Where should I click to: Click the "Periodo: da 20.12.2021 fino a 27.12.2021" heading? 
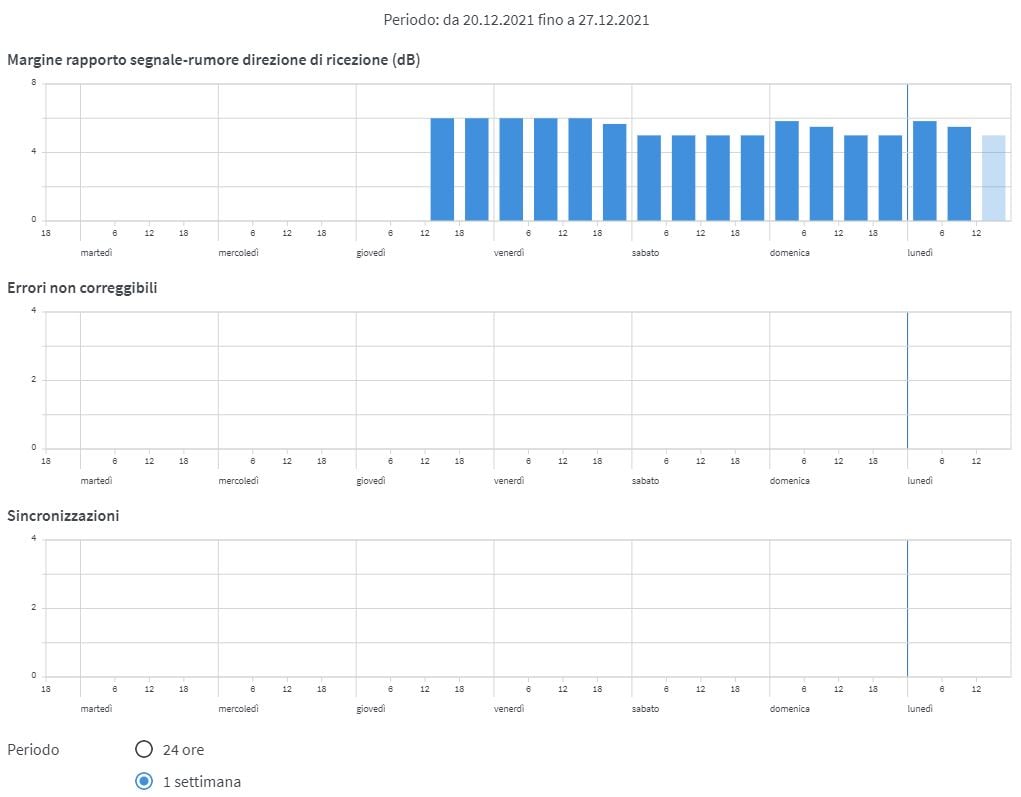tap(516, 19)
